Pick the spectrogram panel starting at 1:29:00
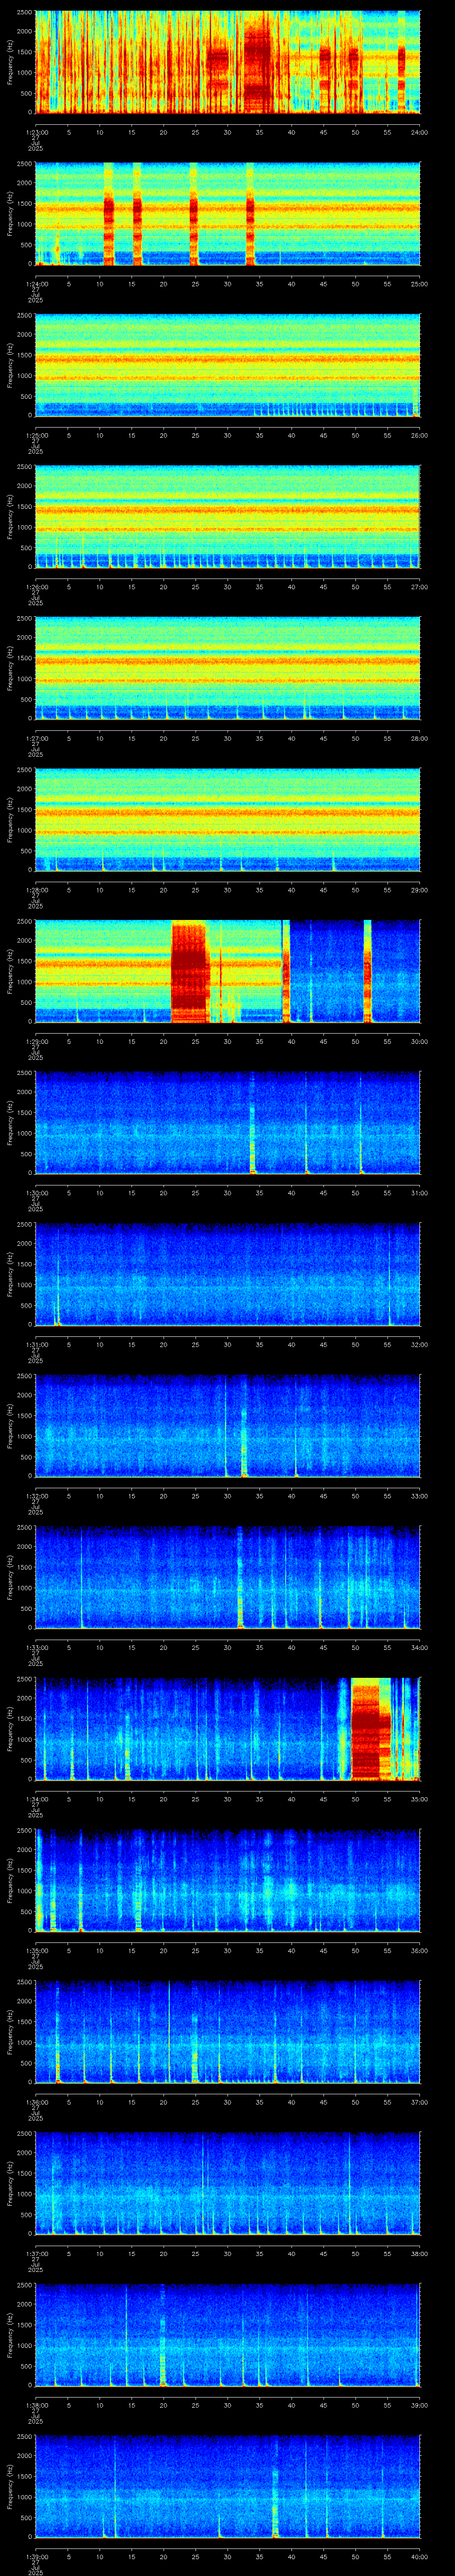The width and height of the screenshot is (455, 2576). tap(227, 971)
